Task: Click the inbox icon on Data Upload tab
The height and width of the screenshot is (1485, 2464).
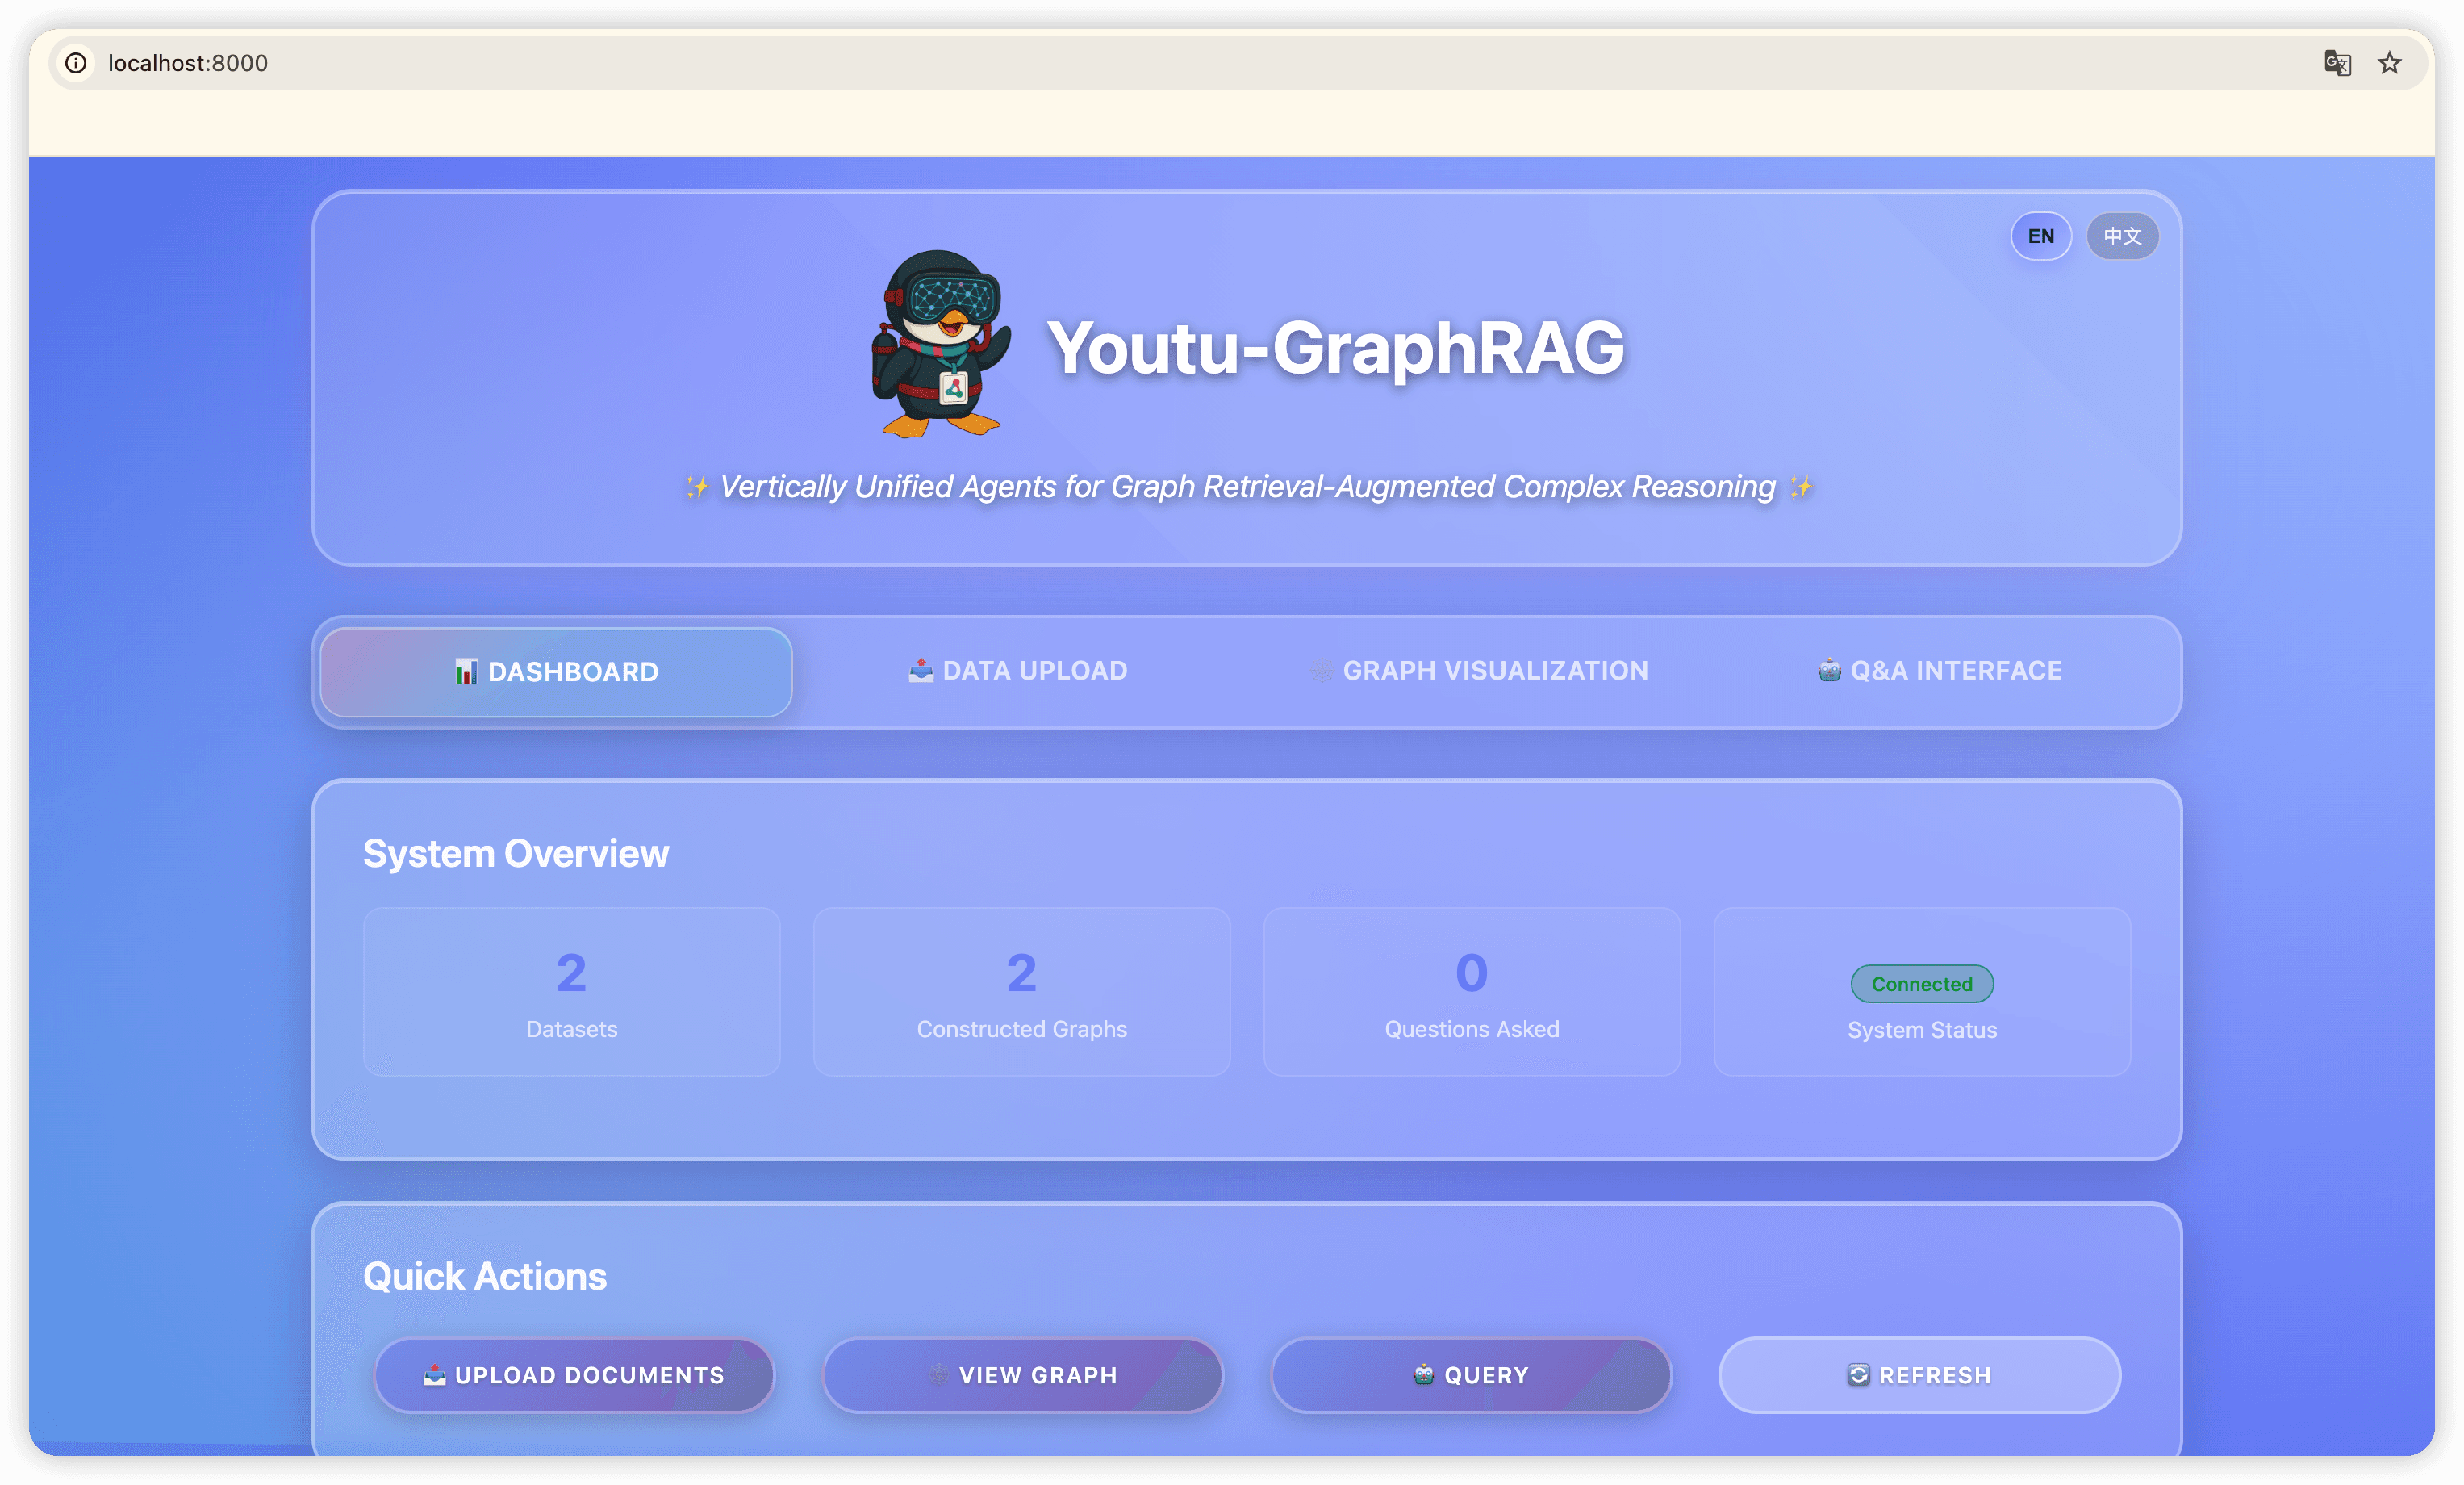Action: pyautogui.click(x=920, y=670)
